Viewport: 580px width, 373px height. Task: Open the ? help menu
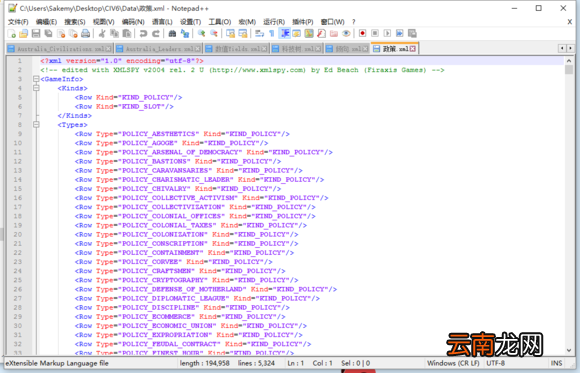point(354,22)
